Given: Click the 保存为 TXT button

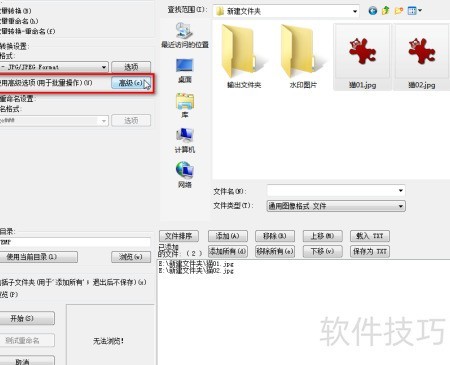Looking at the screenshot, I should click(x=370, y=251).
